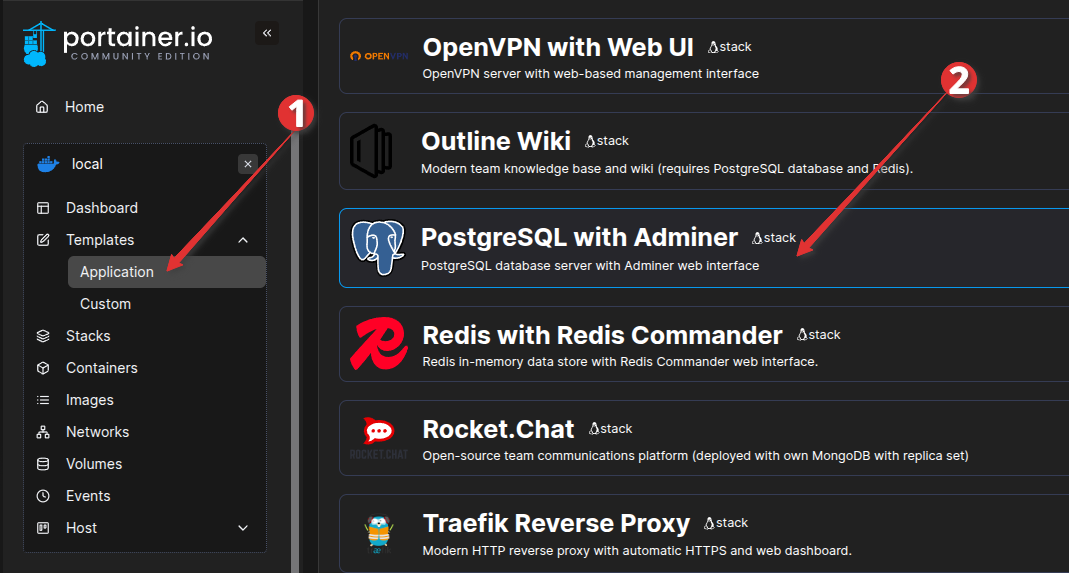This screenshot has width=1069, height=573.
Task: Click 'PostgreSQL database server with Adminer web interface'
Action: tap(590, 266)
